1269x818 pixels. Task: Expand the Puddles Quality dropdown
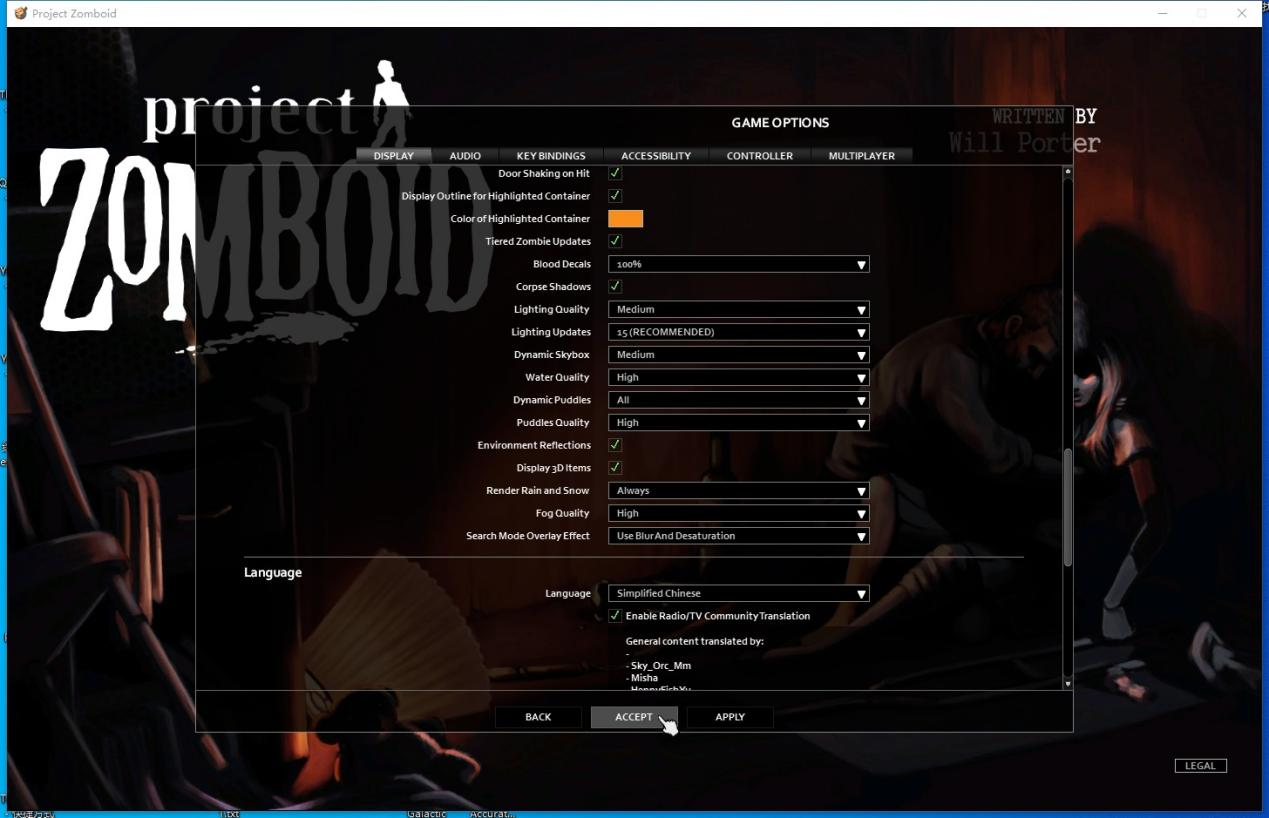point(739,423)
